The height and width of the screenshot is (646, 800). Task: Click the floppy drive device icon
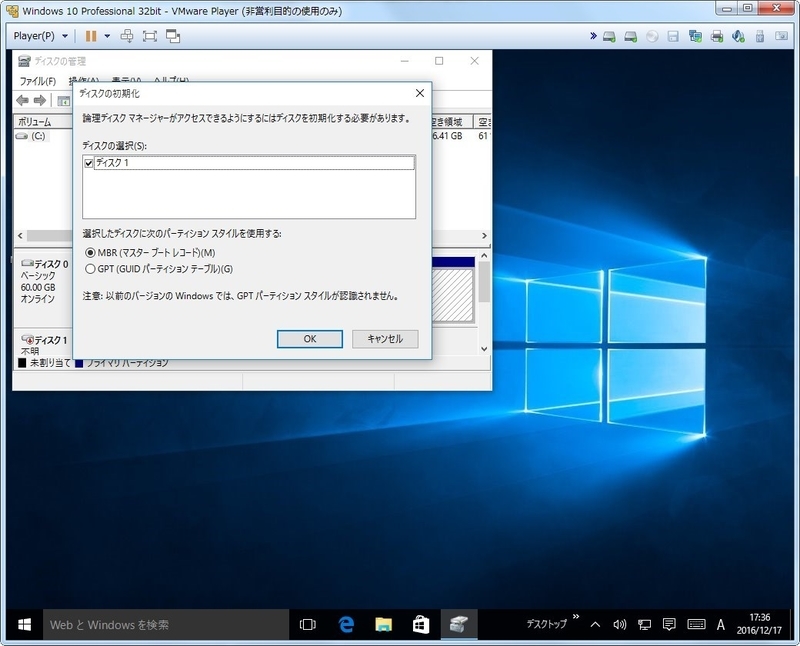pos(673,37)
